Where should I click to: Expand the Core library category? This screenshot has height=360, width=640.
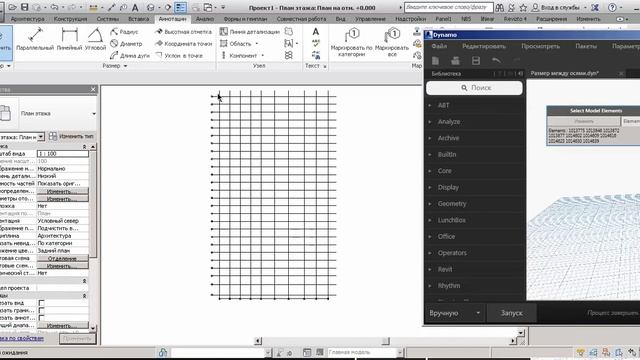[444, 171]
